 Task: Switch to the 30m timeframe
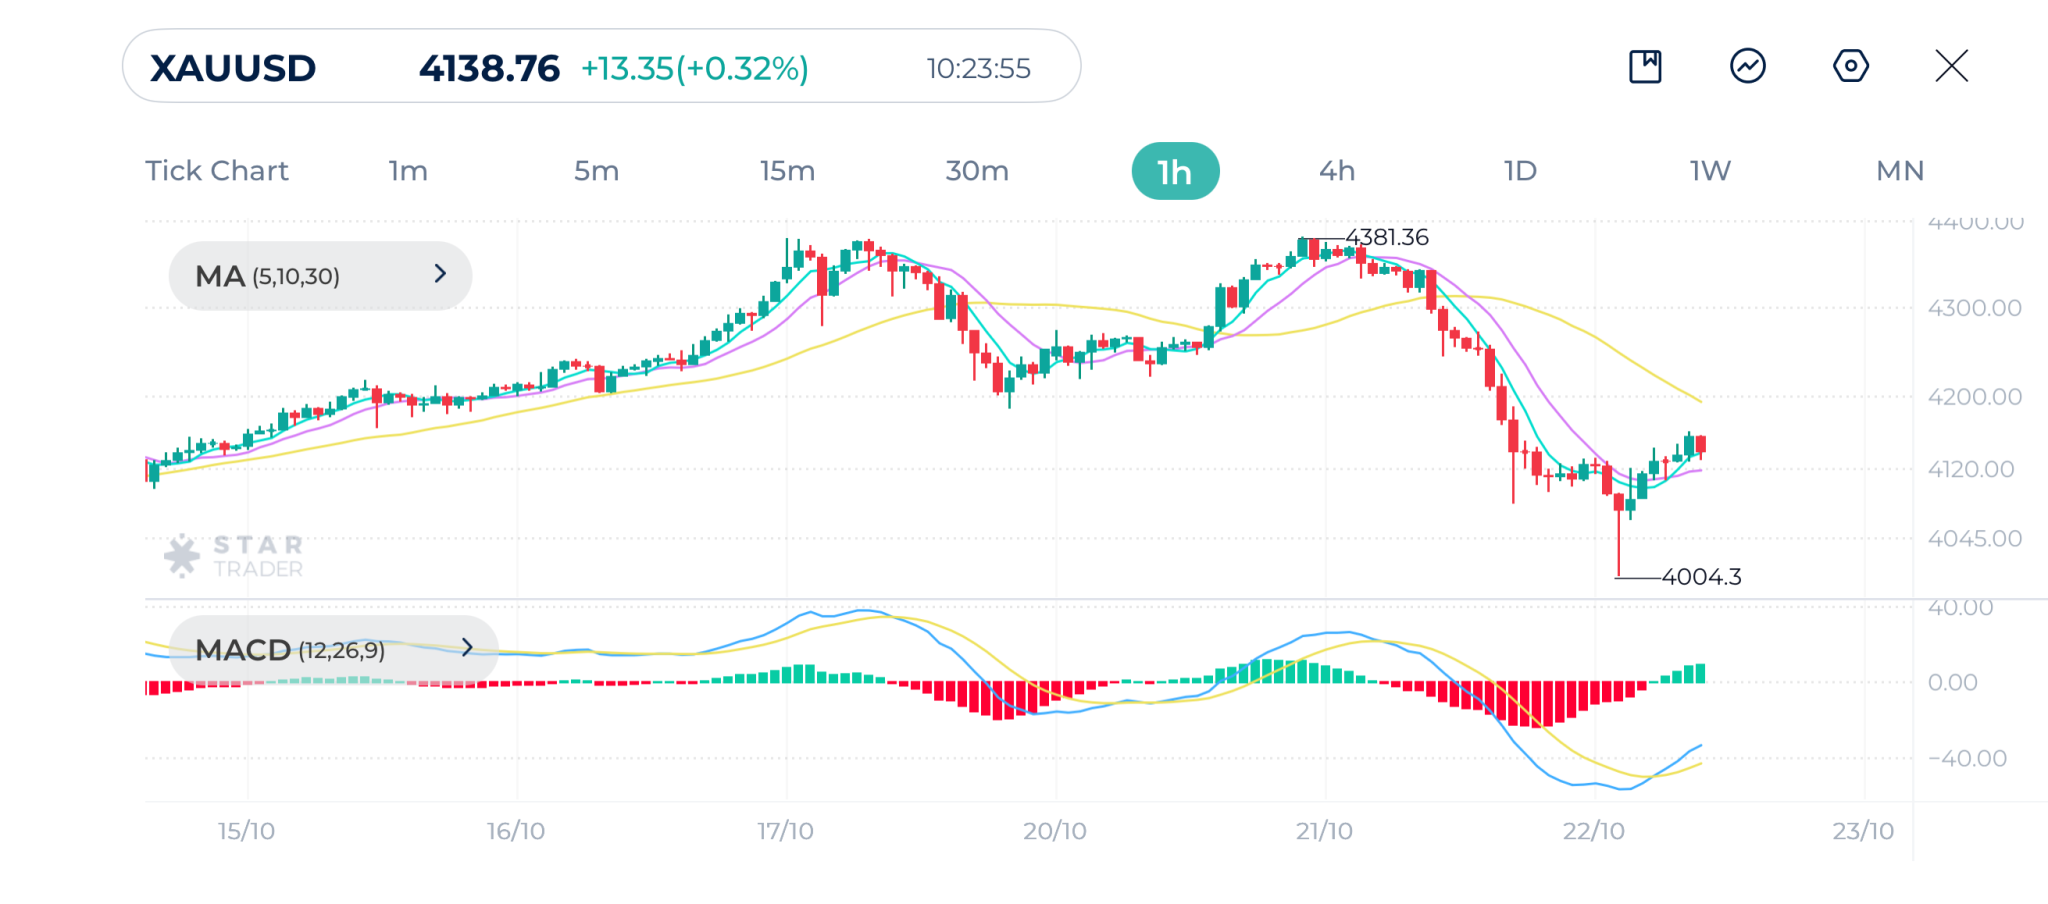(x=977, y=171)
